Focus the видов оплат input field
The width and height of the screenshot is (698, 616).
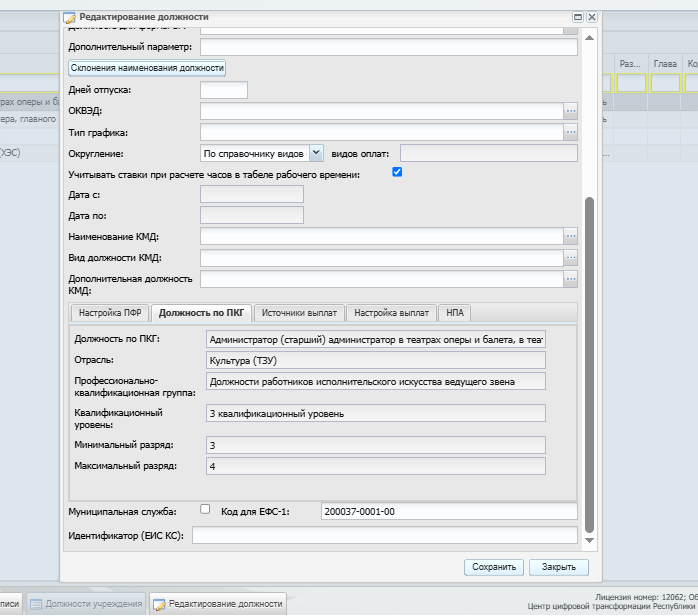click(489, 153)
